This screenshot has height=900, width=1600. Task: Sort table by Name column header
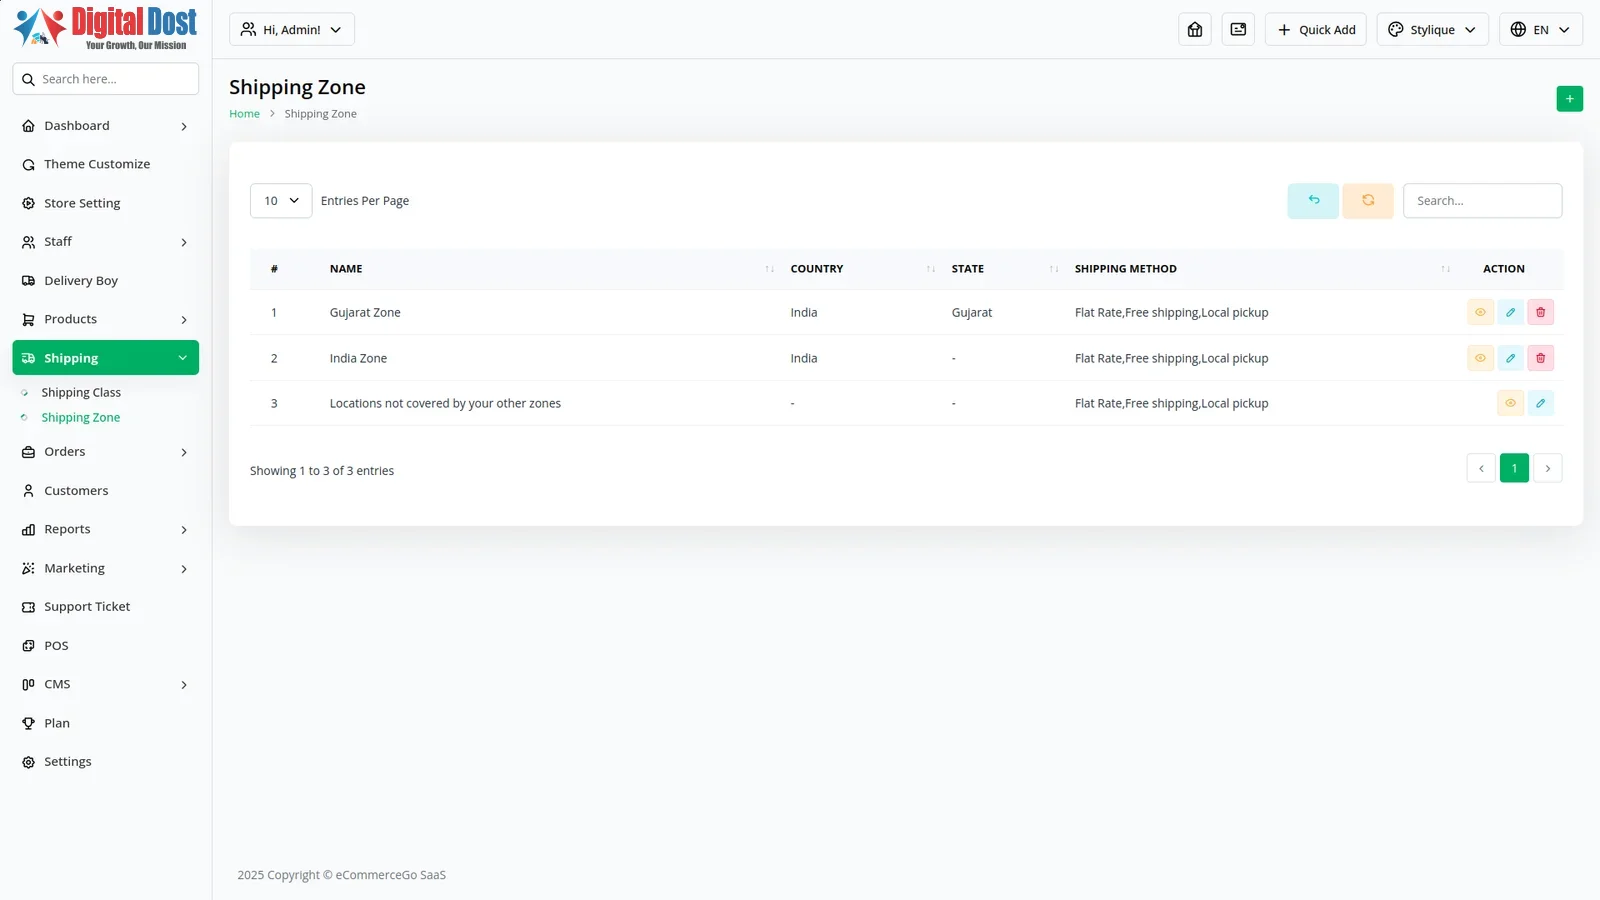(346, 269)
